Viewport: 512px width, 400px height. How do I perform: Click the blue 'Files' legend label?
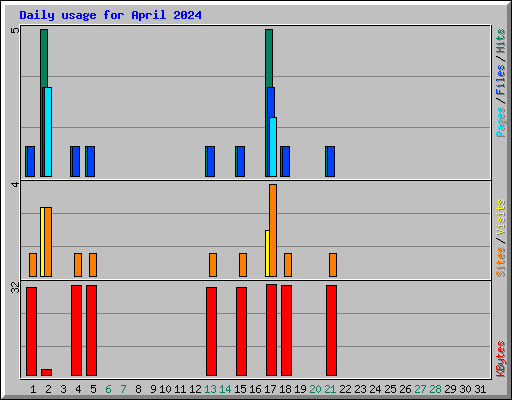tap(501, 80)
